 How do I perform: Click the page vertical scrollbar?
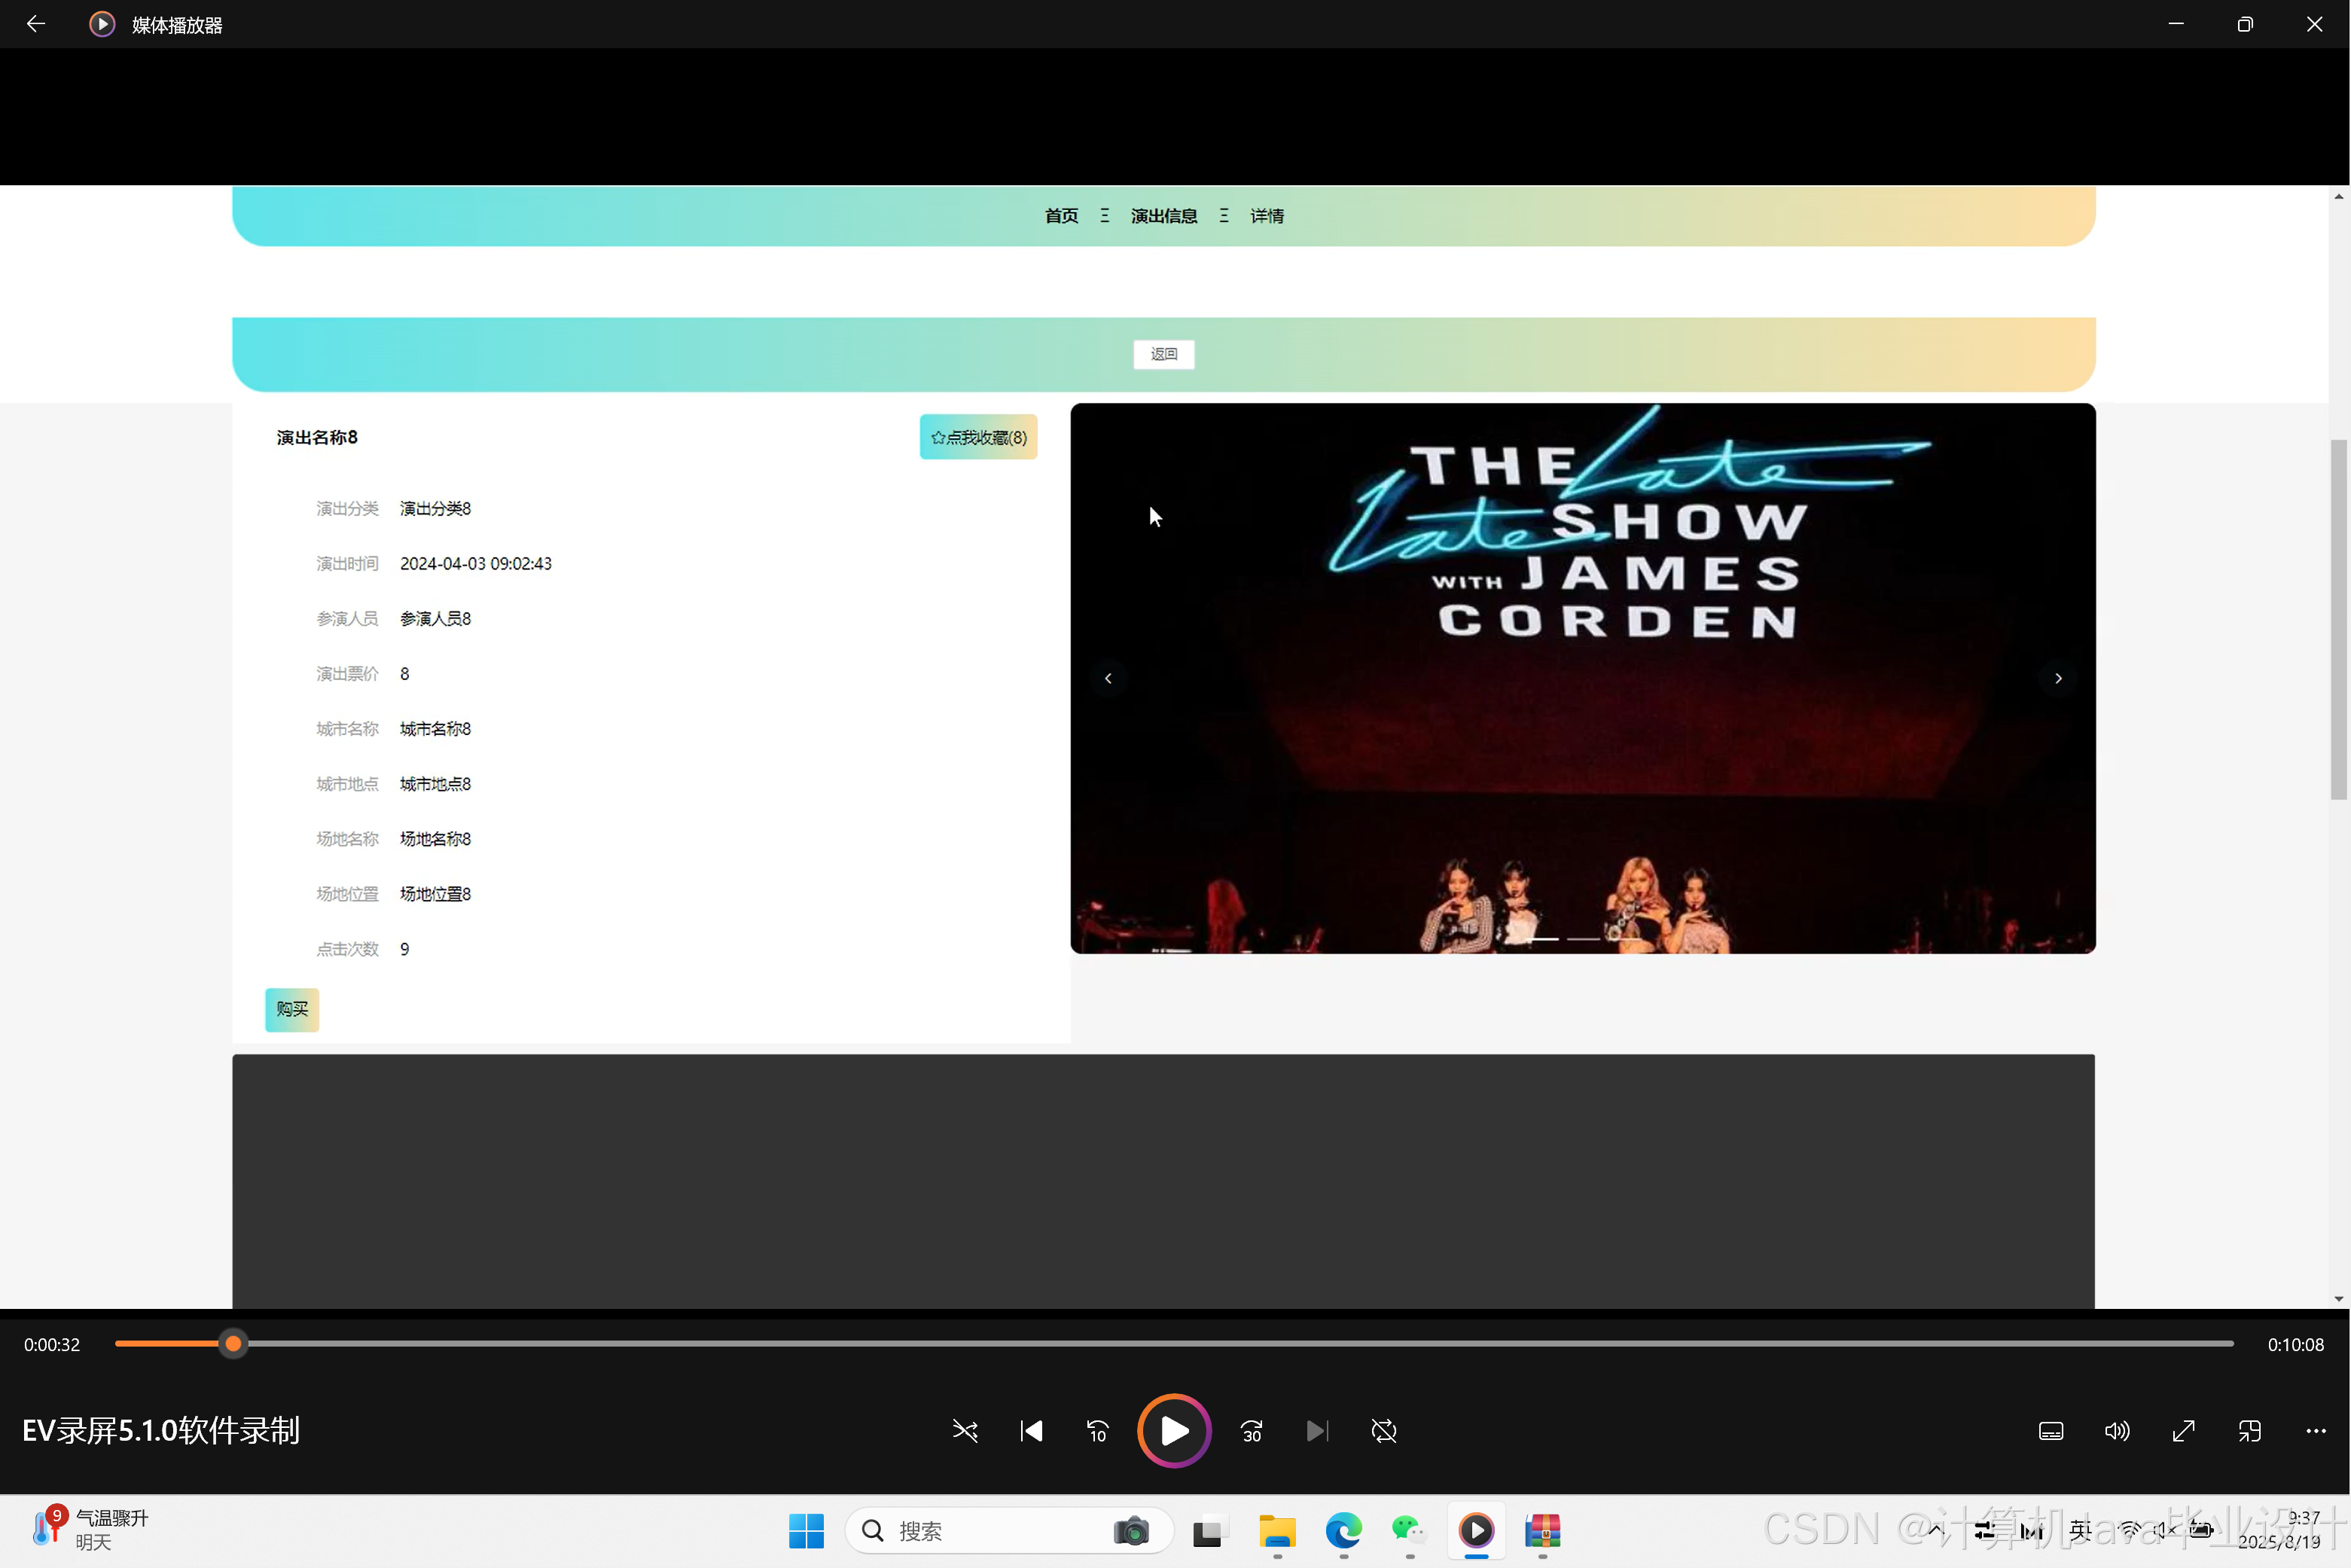click(x=2338, y=620)
